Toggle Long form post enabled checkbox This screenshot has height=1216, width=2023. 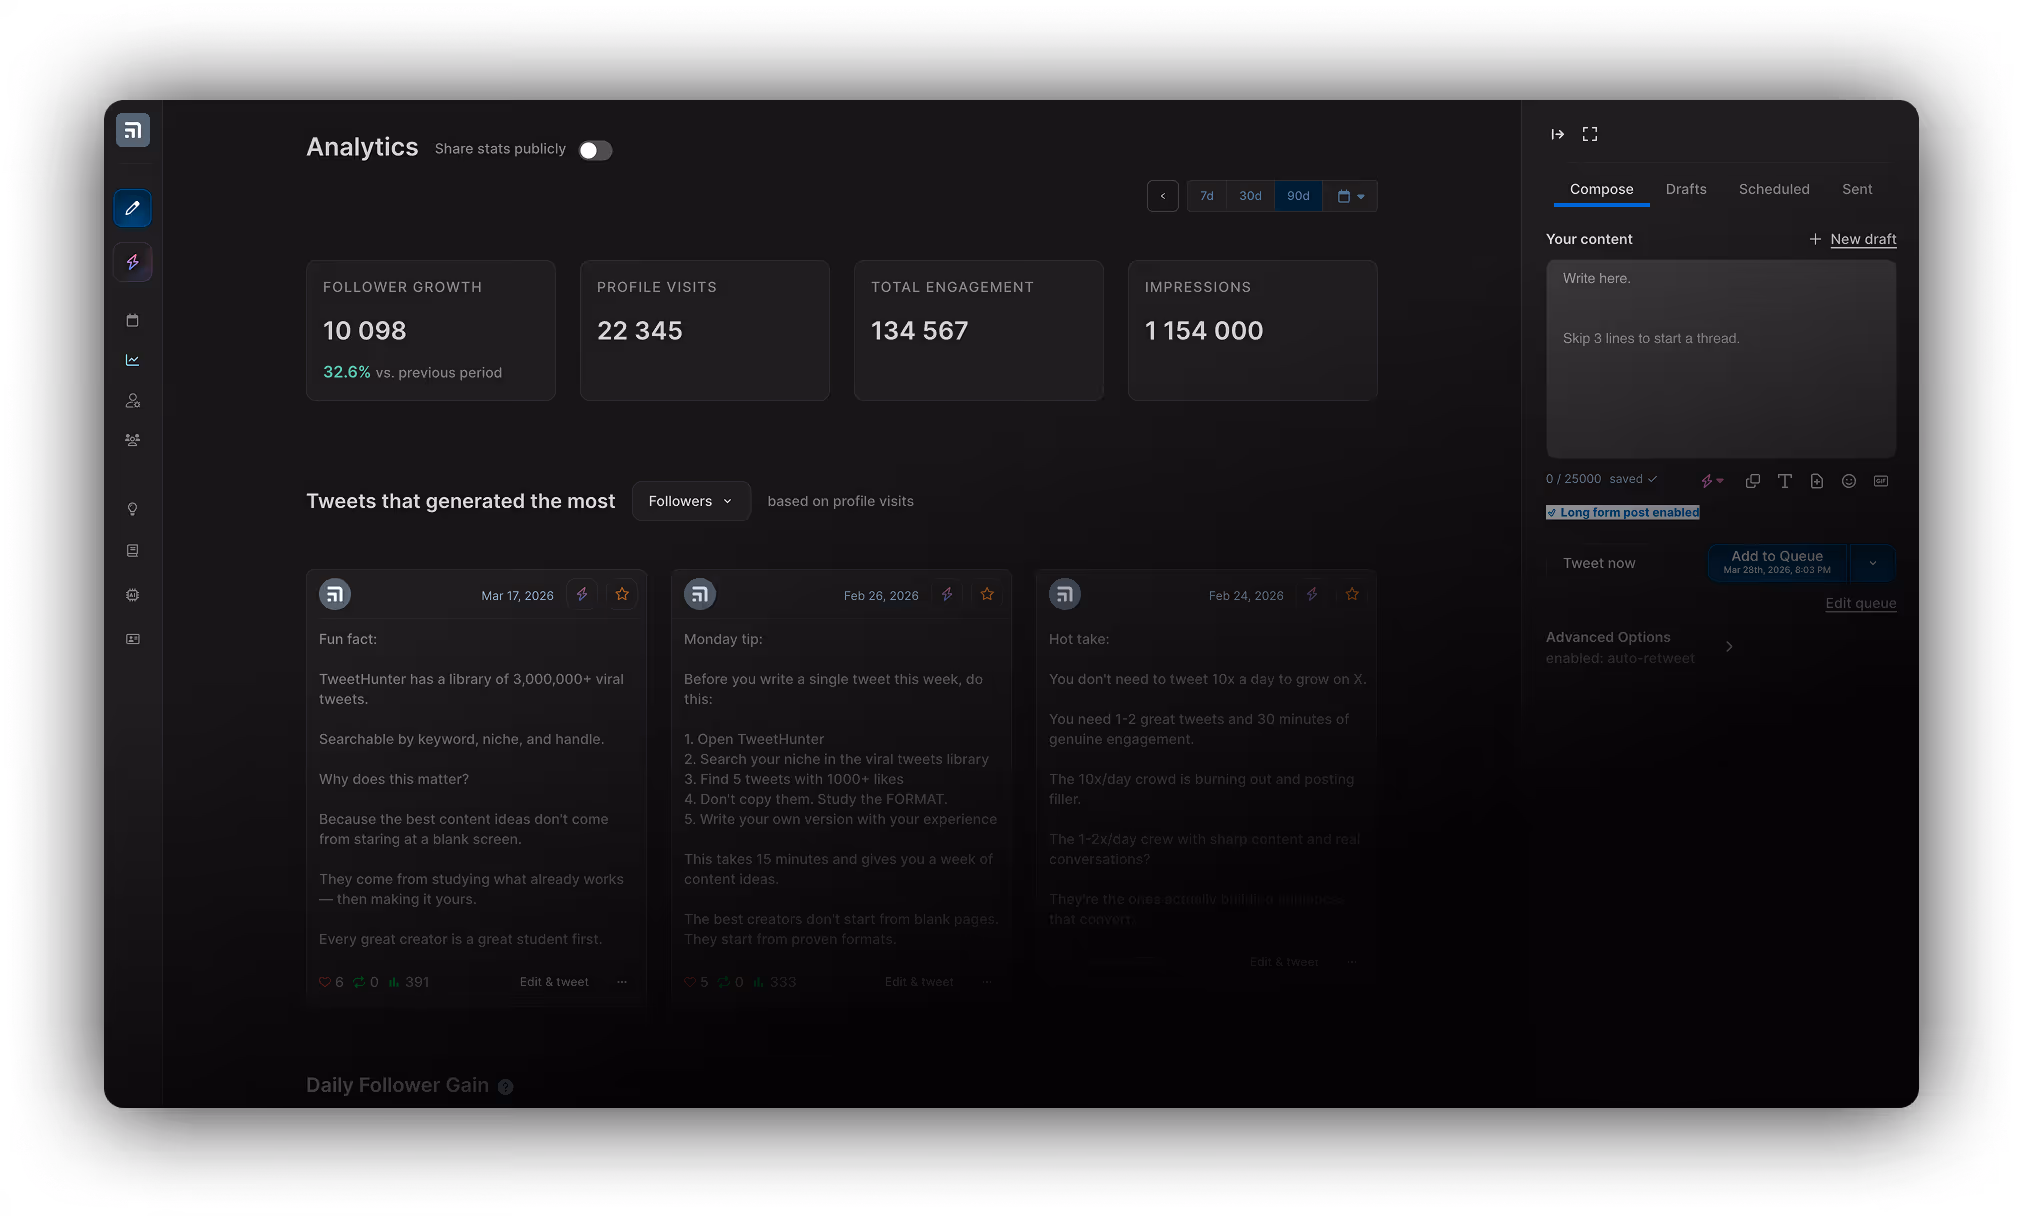click(x=1552, y=513)
